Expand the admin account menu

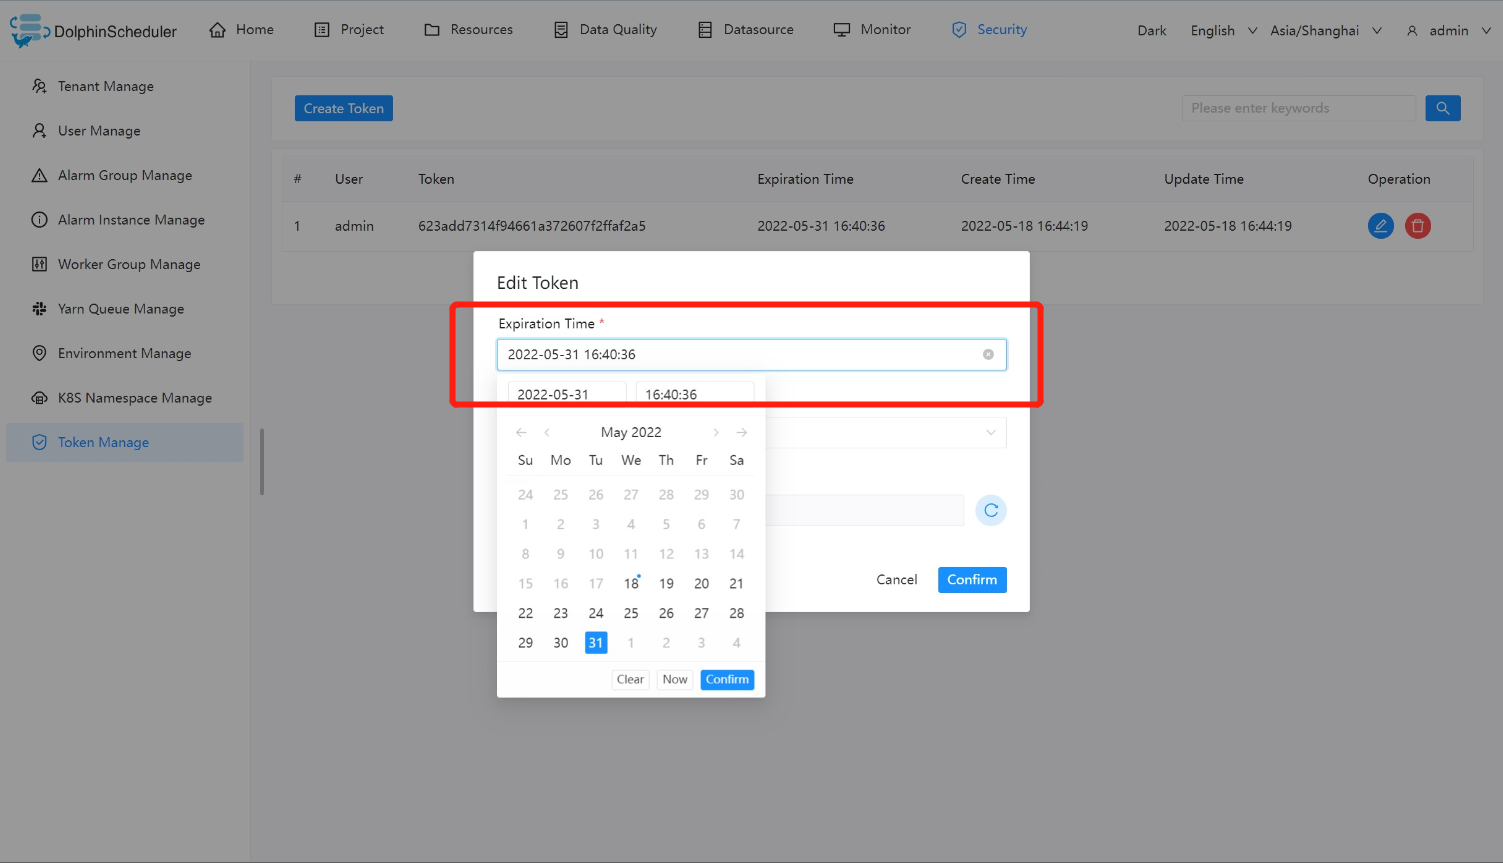pyautogui.click(x=1447, y=30)
